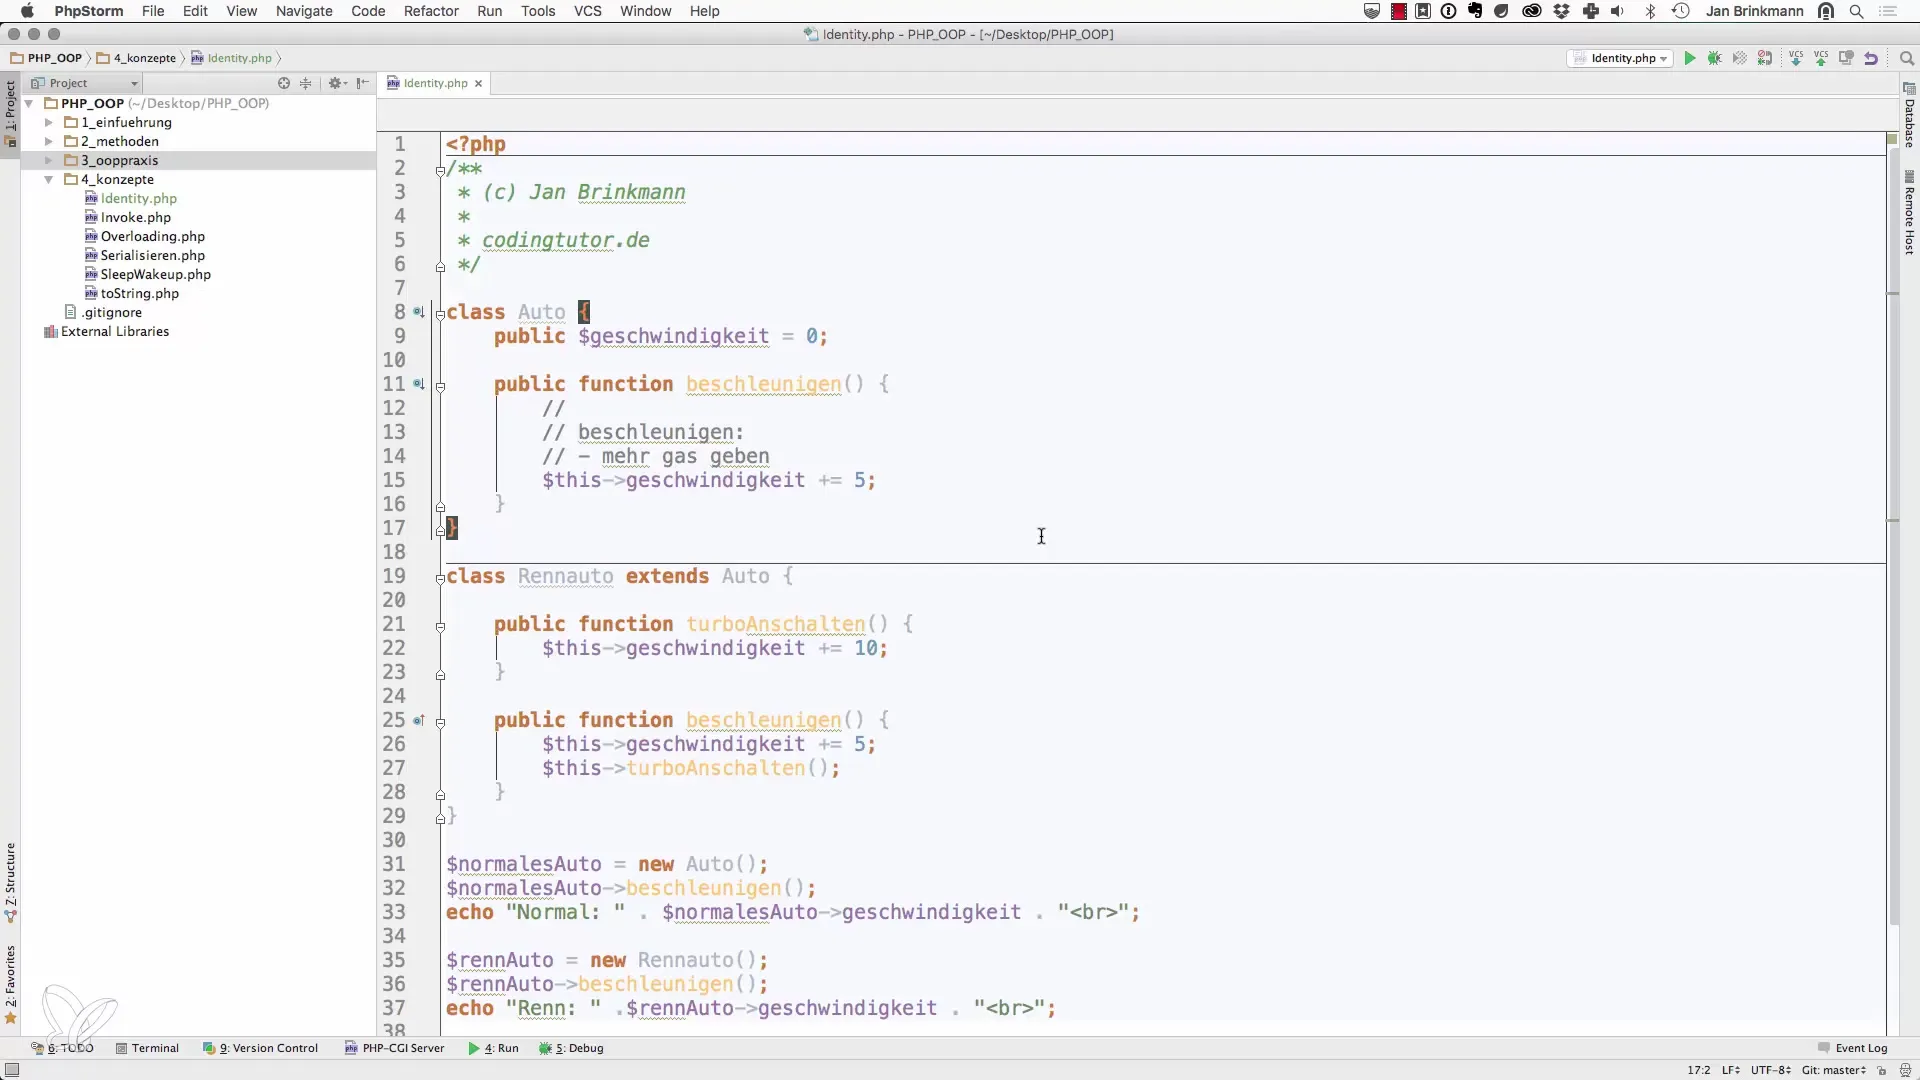The width and height of the screenshot is (1920, 1080).
Task: Open the Debug tool window
Action: (571, 1048)
